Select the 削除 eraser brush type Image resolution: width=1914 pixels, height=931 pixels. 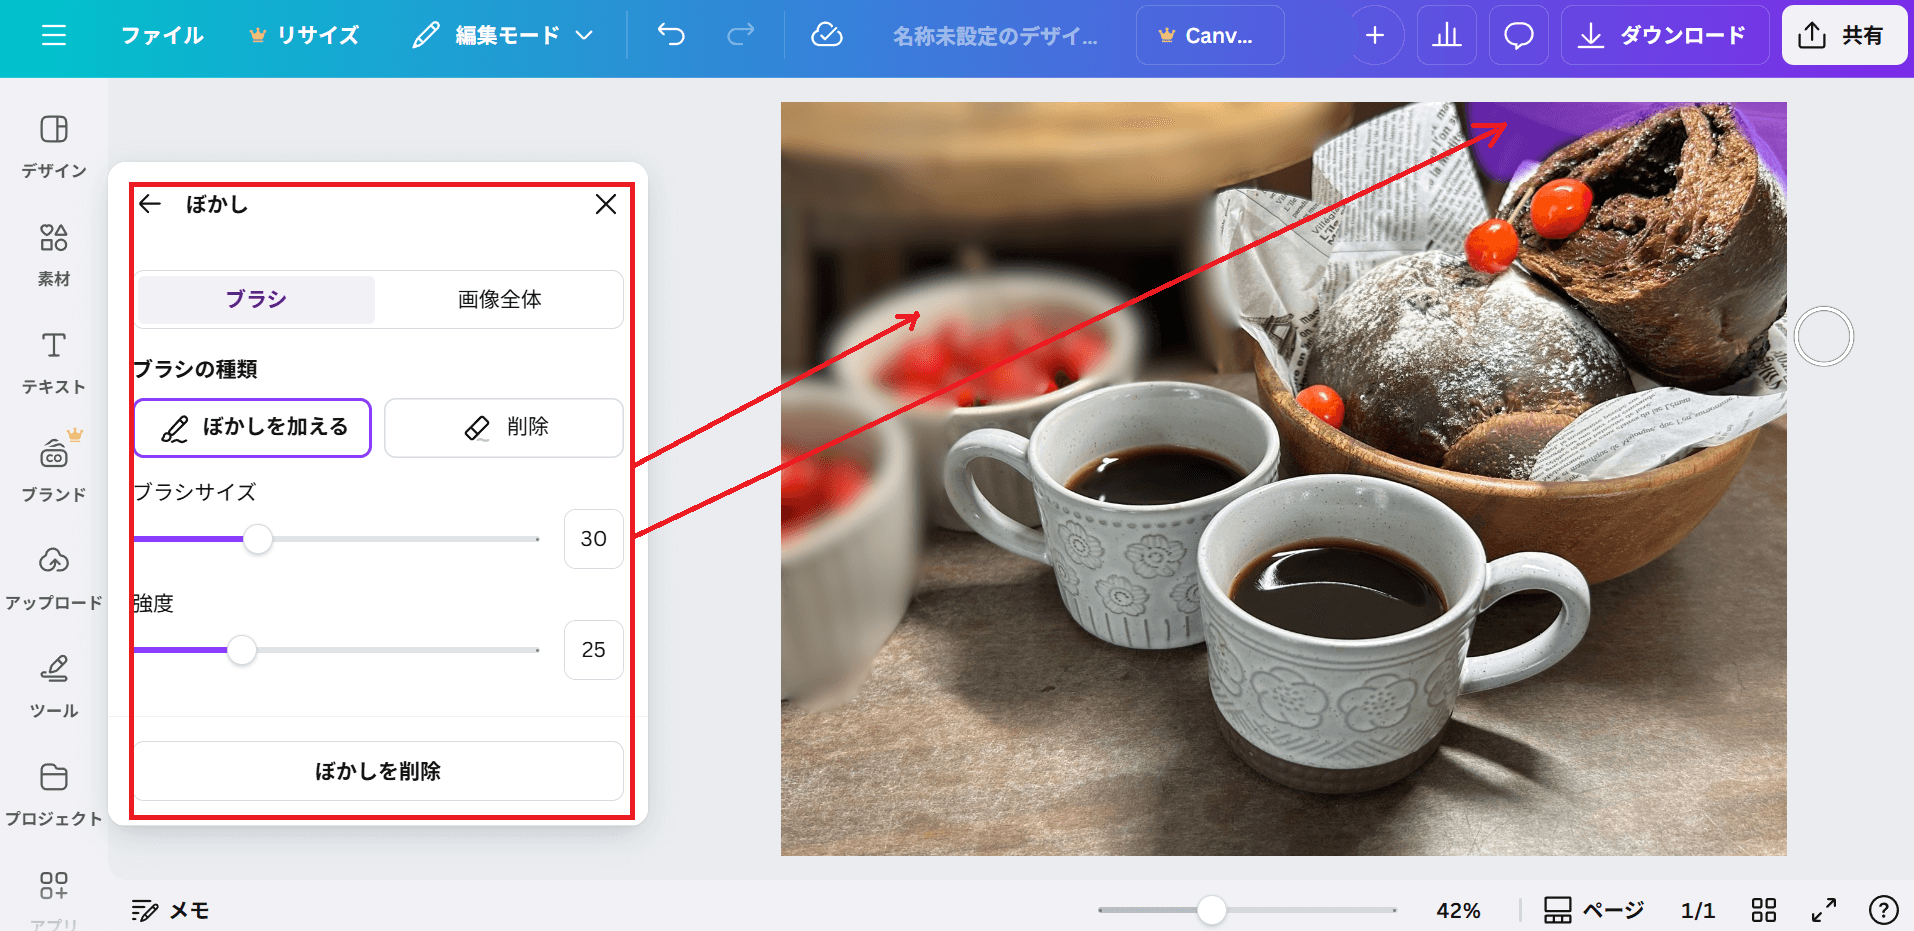[x=504, y=428]
